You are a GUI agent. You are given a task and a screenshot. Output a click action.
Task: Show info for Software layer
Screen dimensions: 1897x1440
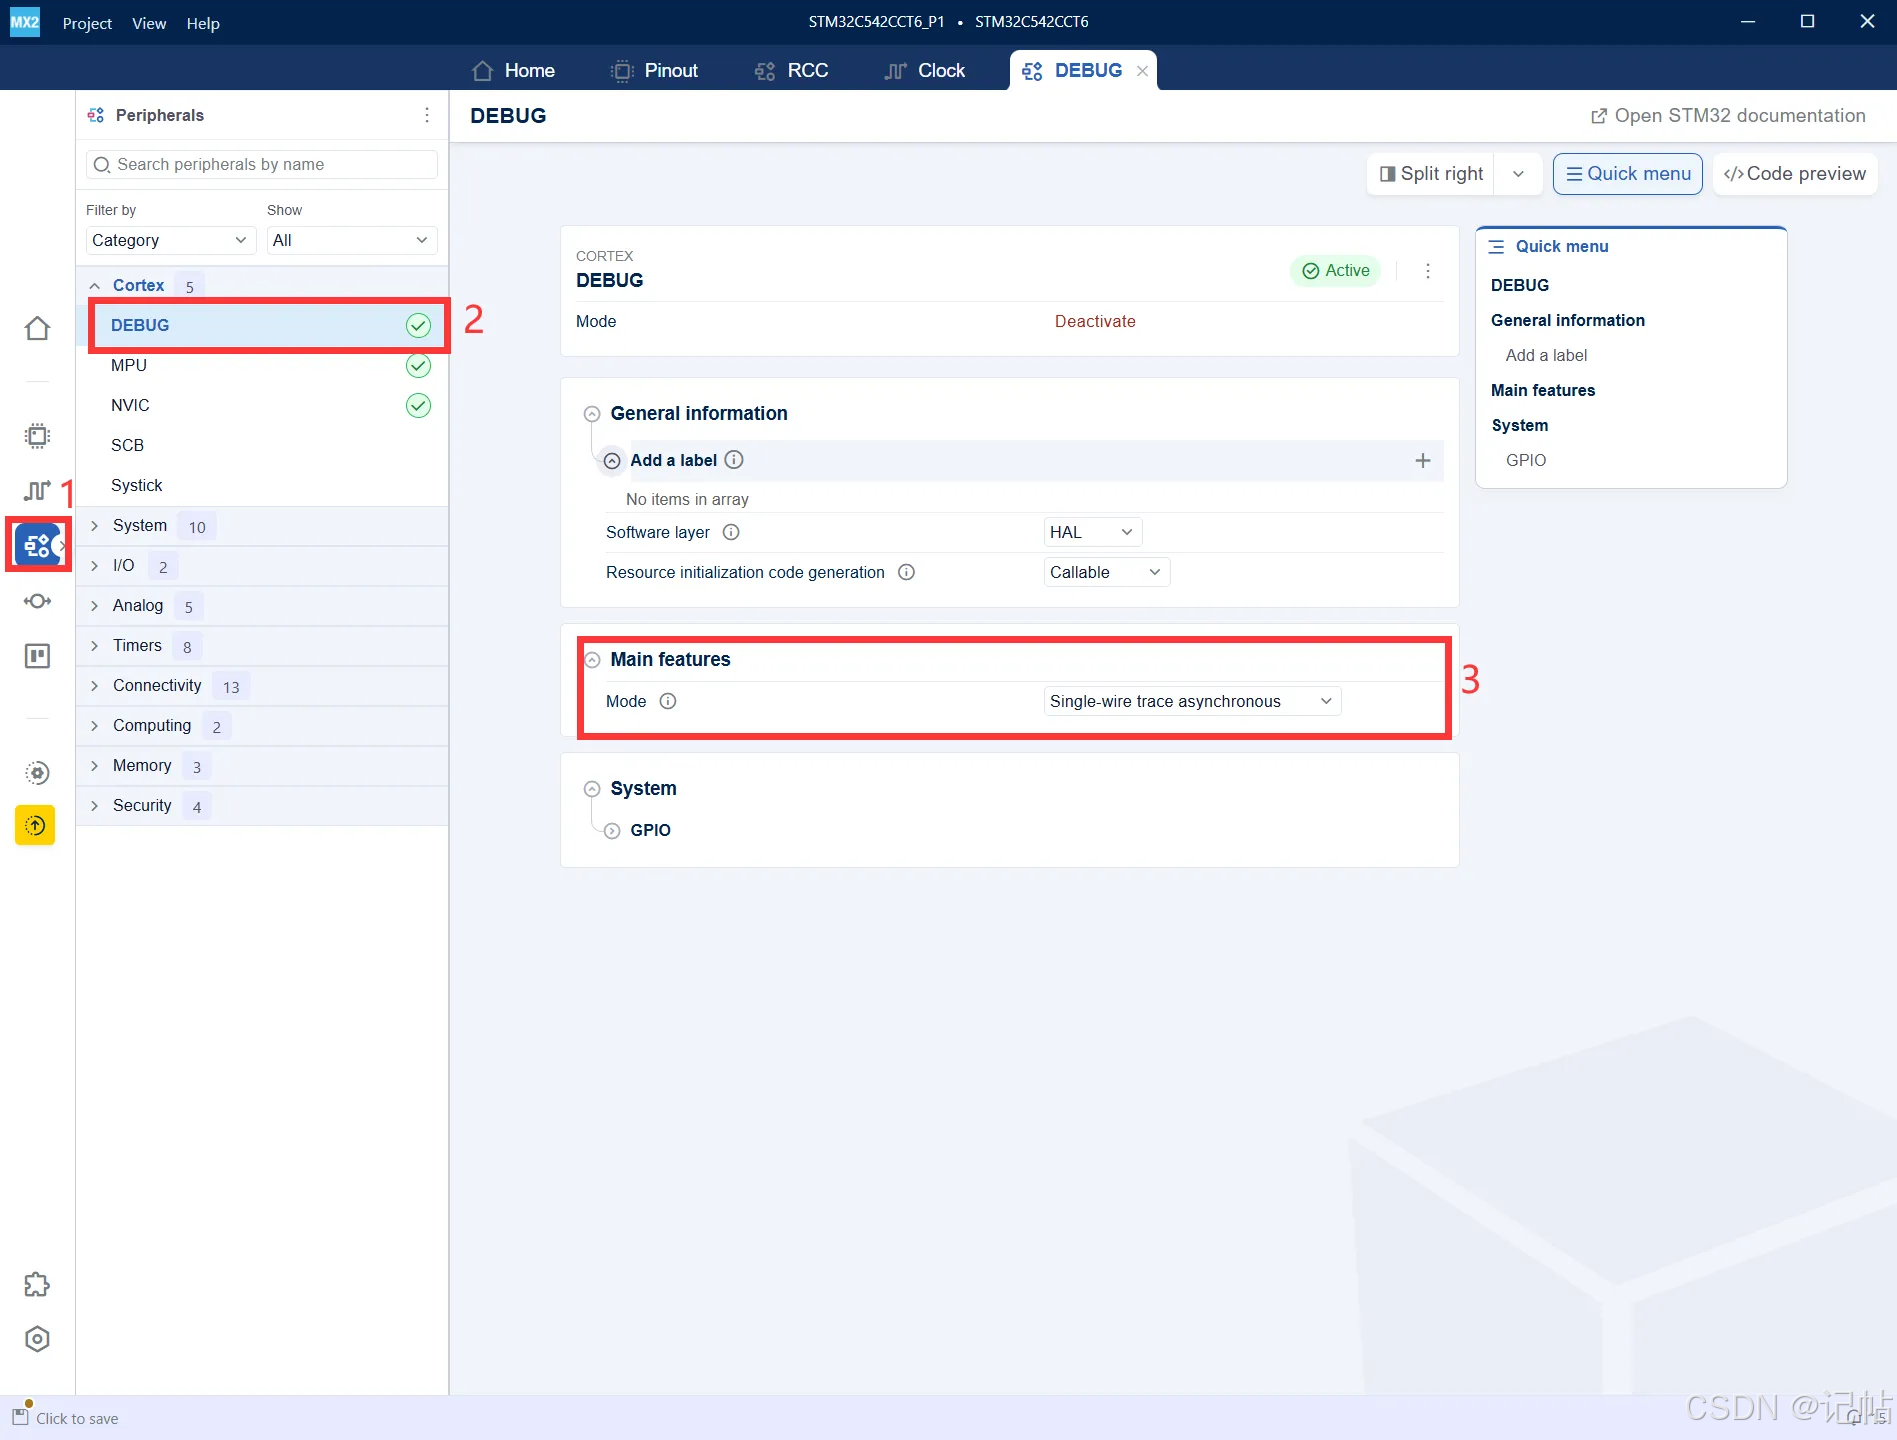[731, 532]
